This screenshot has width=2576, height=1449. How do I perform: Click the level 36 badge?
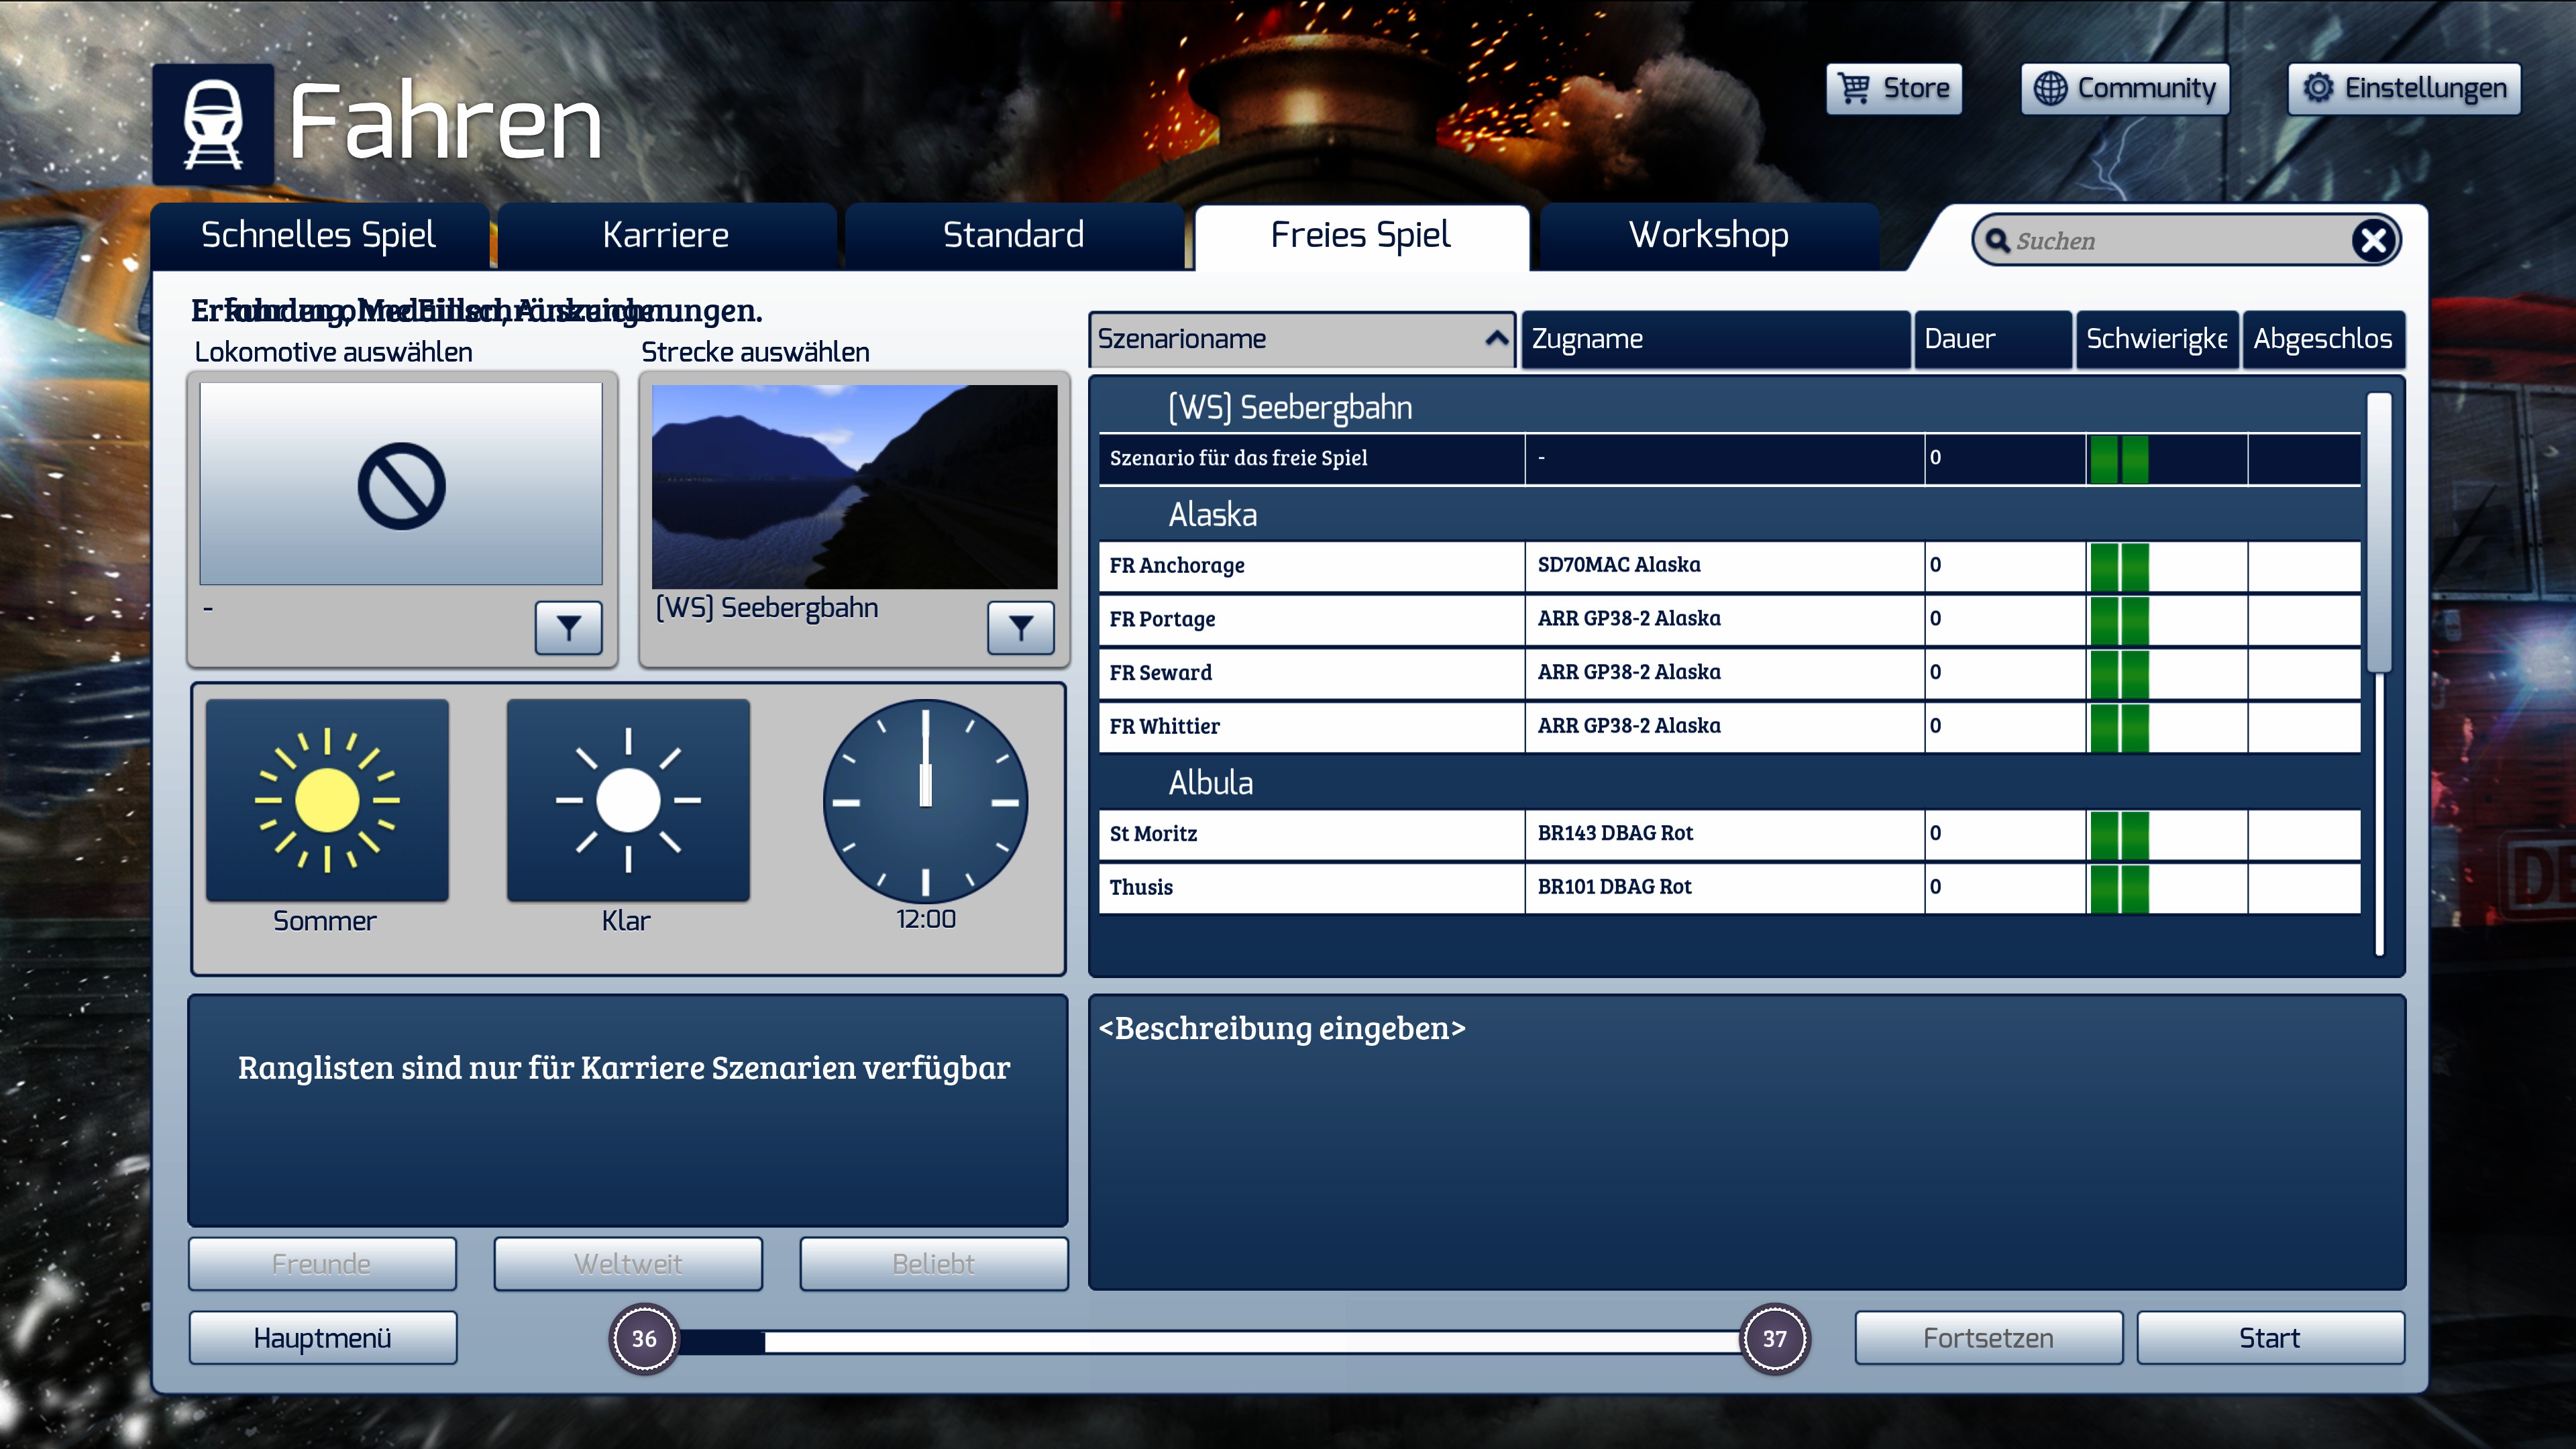[x=644, y=1338]
